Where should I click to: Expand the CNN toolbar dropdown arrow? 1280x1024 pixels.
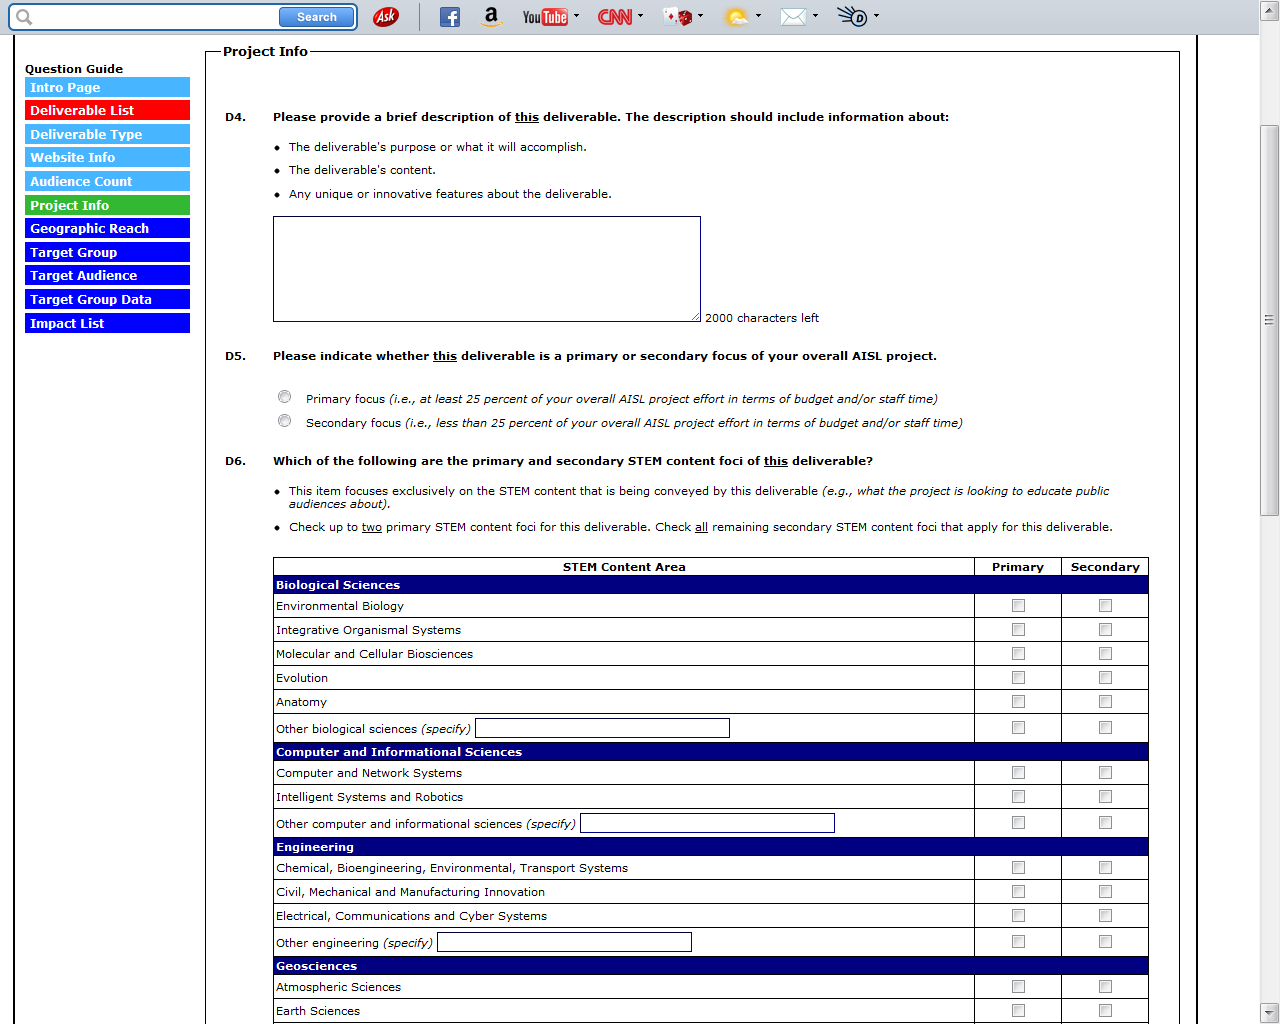[x=641, y=16]
